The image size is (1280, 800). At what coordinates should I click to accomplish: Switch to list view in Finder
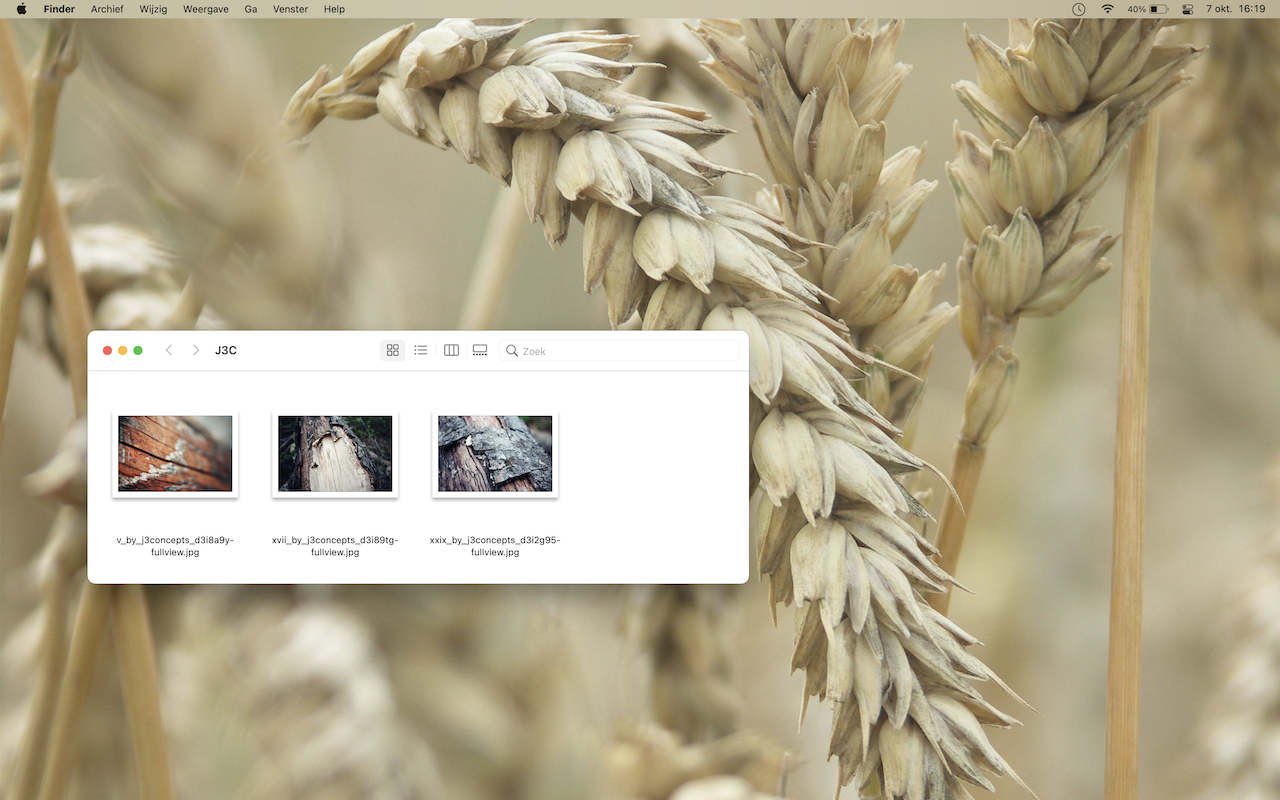[x=421, y=350]
